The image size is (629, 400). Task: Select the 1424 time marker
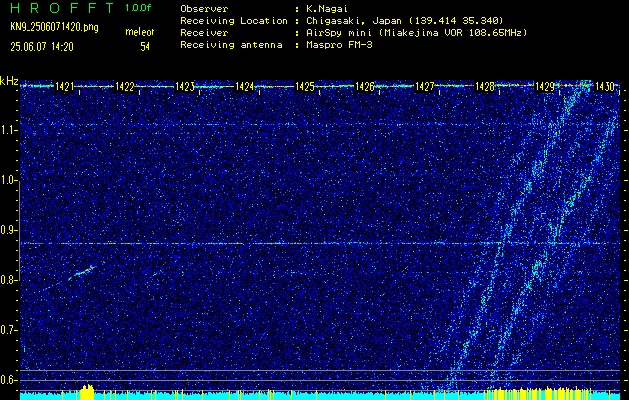pyautogui.click(x=244, y=86)
